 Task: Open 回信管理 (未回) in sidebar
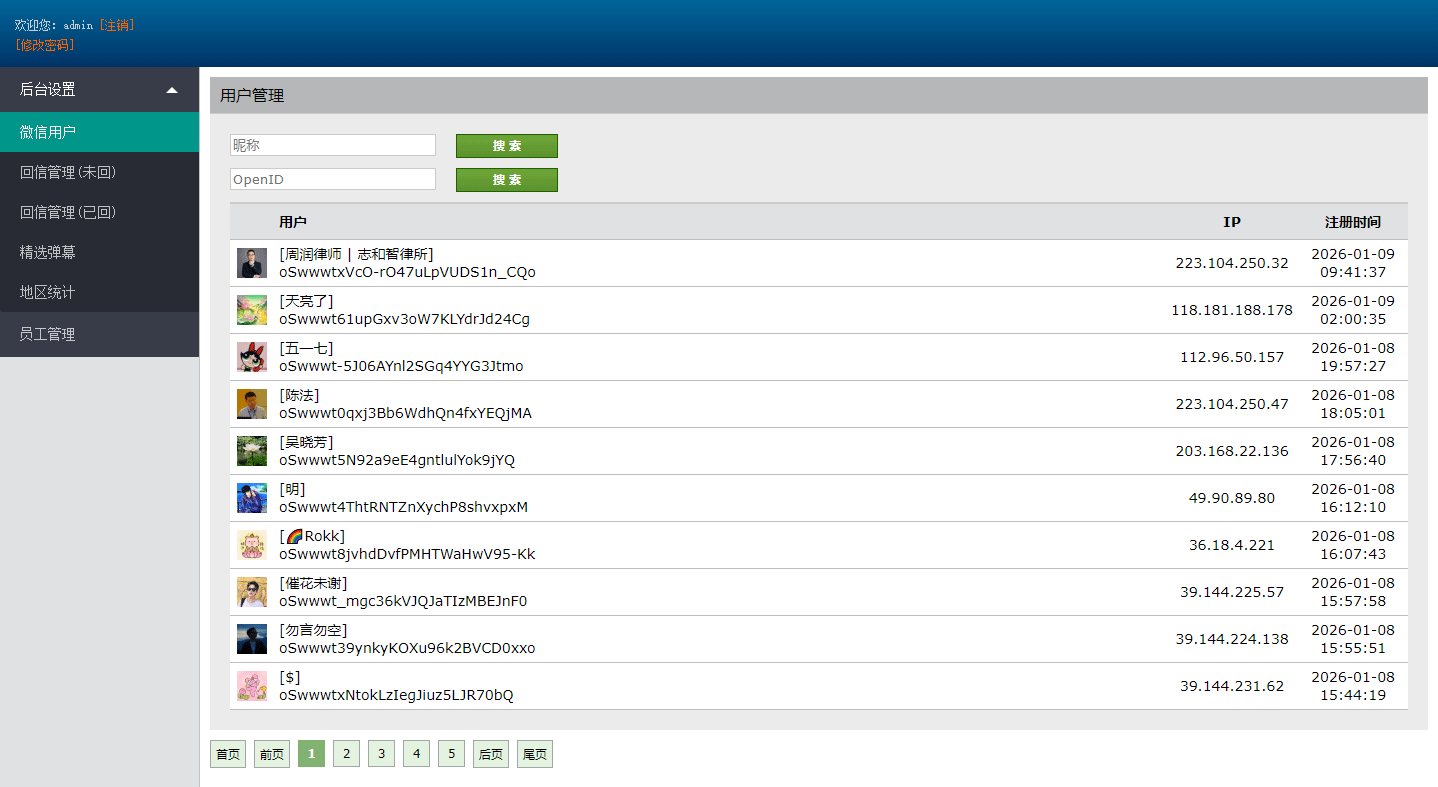[x=68, y=172]
